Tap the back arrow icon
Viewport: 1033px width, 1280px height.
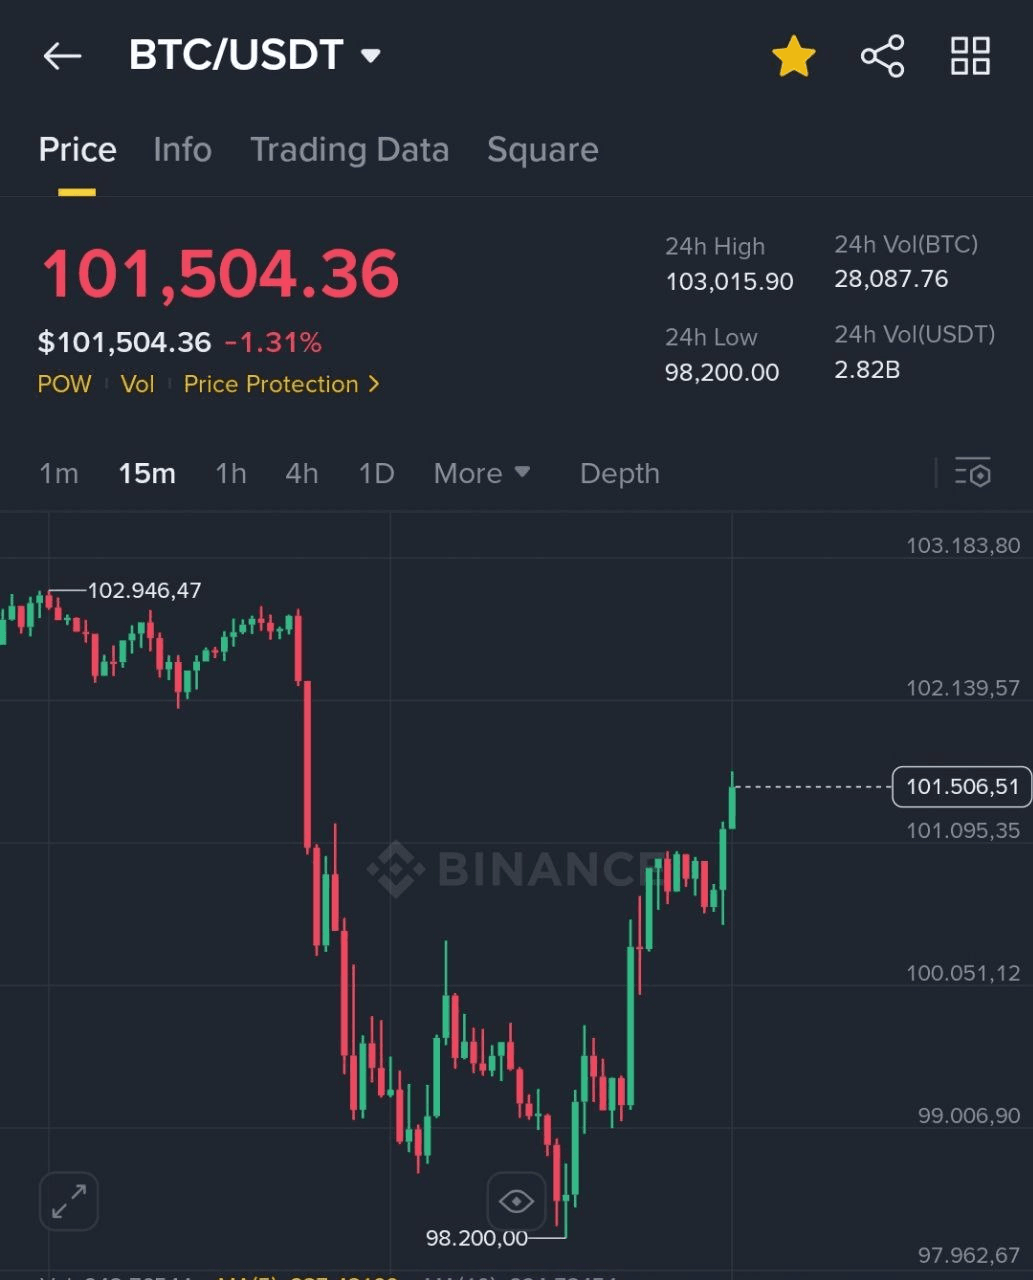[x=62, y=56]
